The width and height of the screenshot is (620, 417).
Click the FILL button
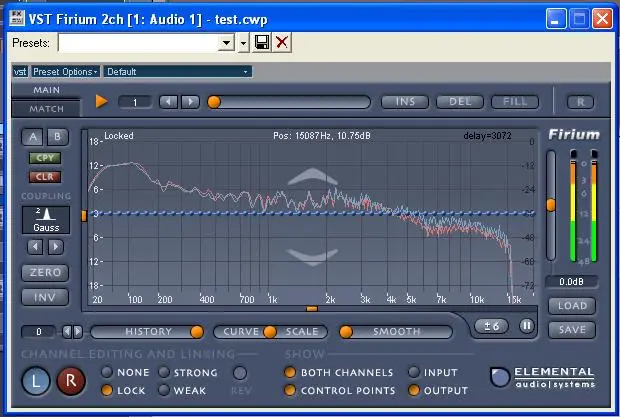point(515,102)
